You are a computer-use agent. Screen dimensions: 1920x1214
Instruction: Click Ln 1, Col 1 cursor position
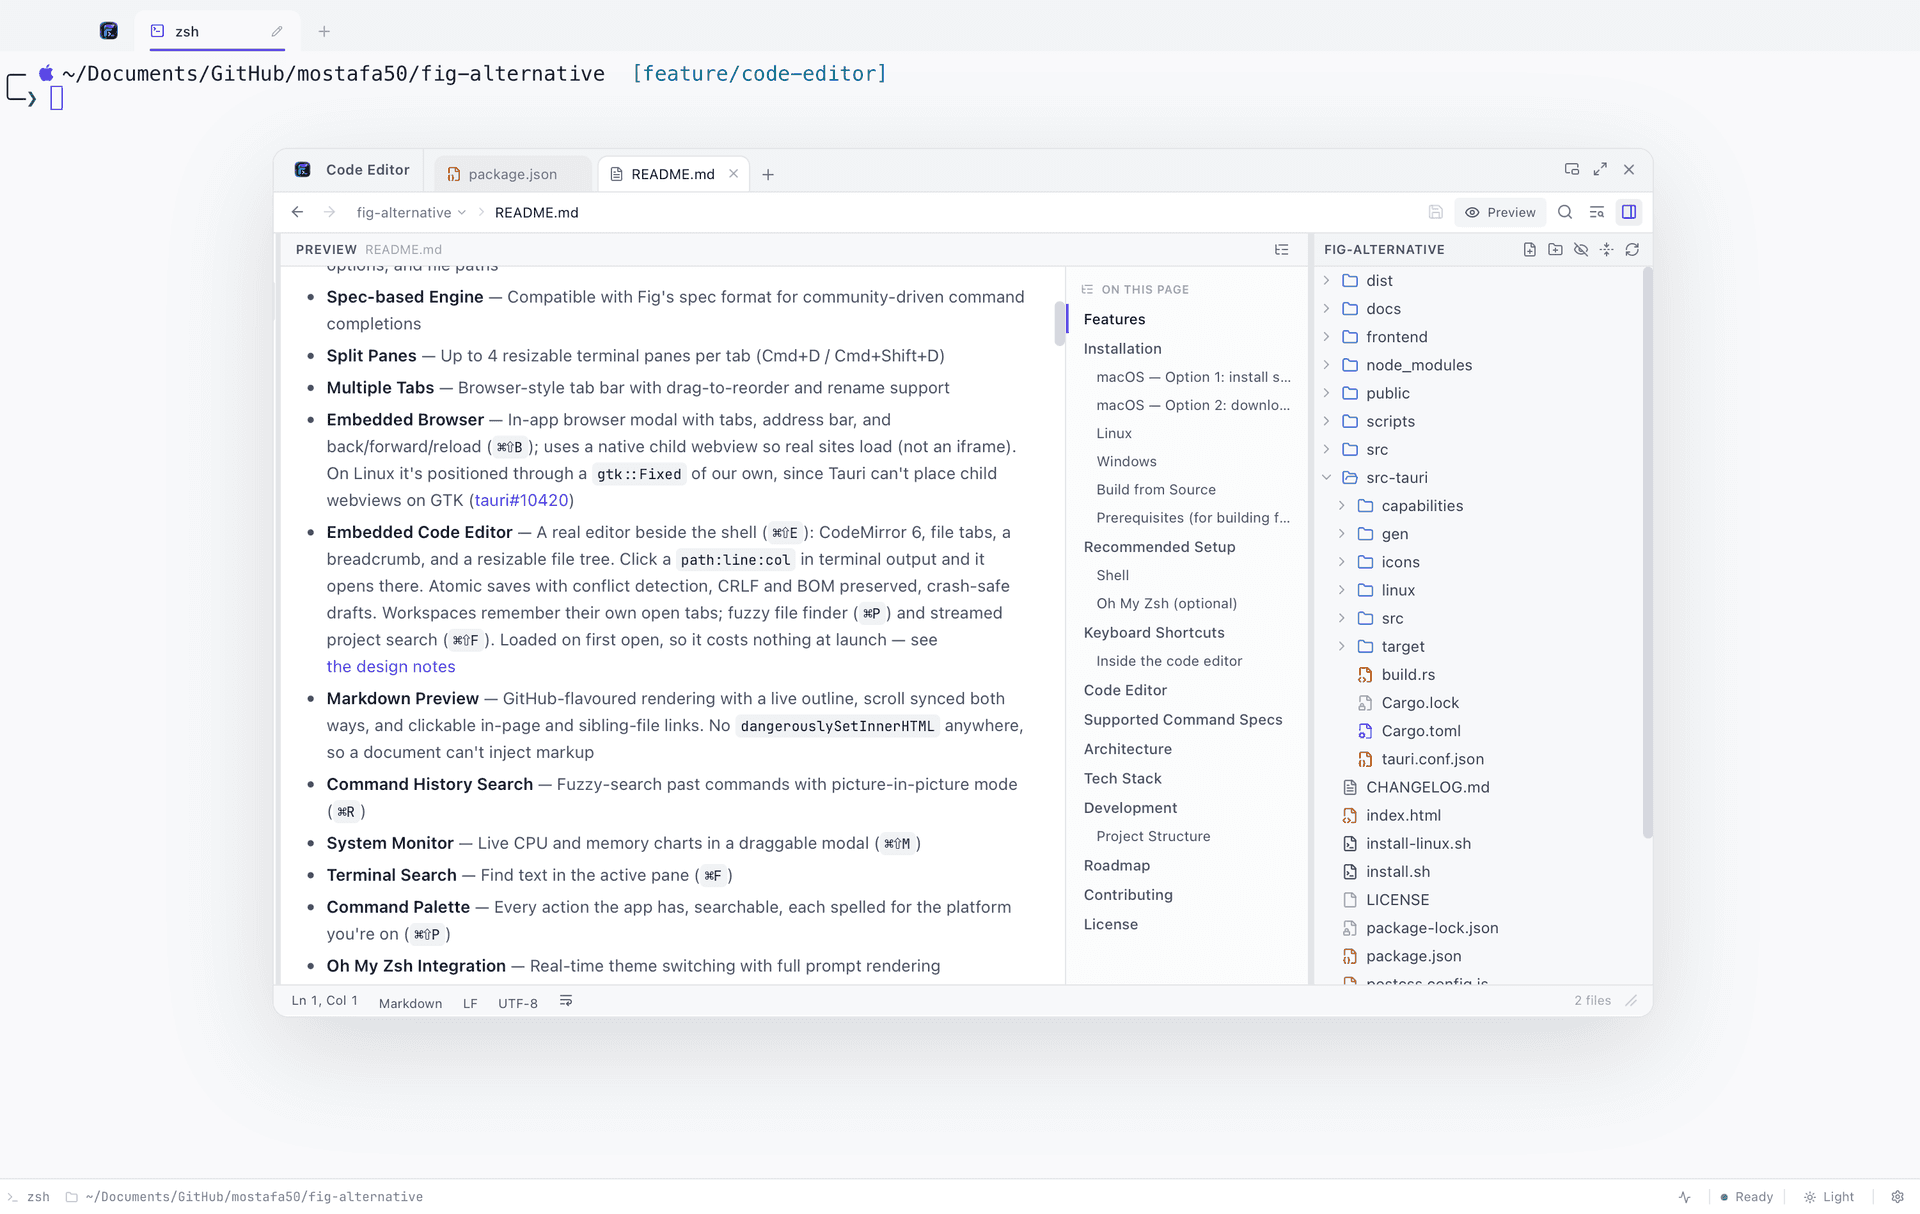[x=324, y=1001]
